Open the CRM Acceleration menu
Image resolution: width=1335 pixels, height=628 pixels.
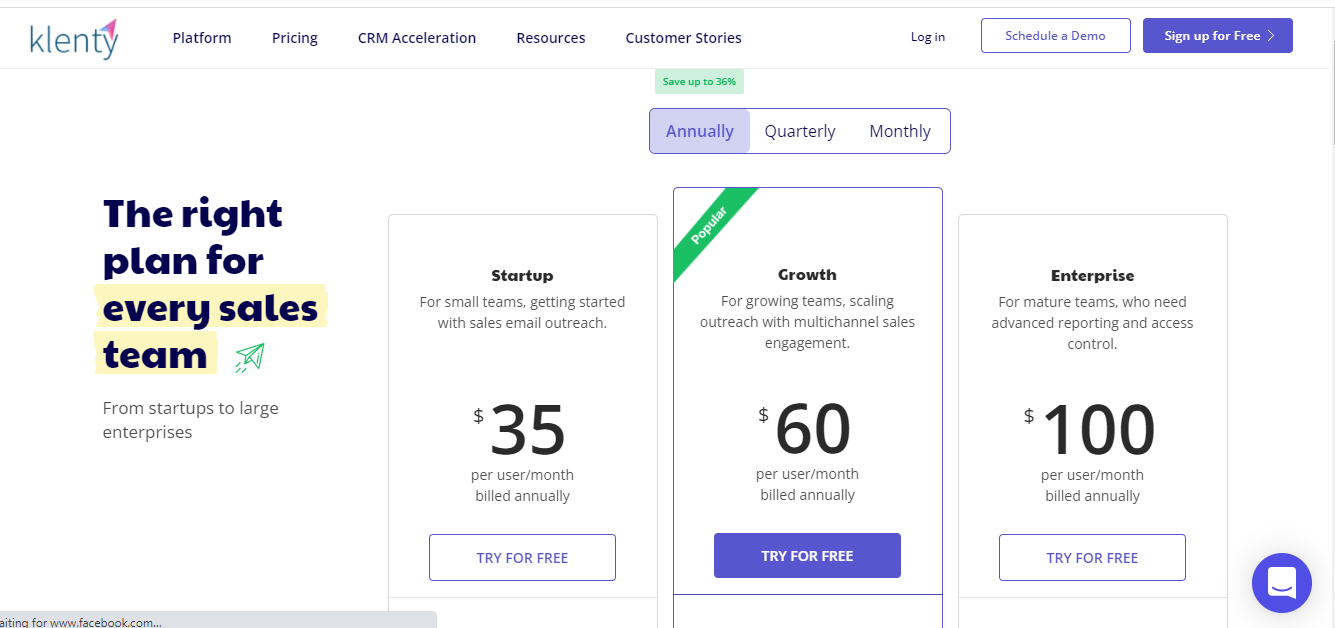point(417,38)
